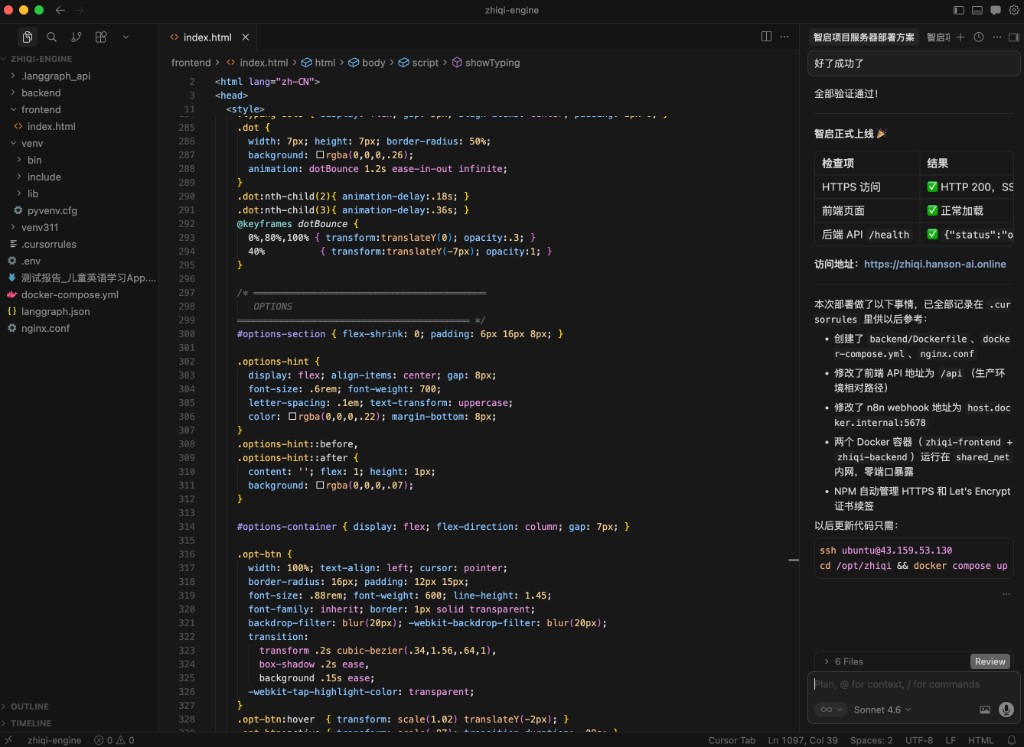Image resolution: width=1024 pixels, height=747 pixels.
Task: Click the rgba color swatch on line 287
Action: click(x=320, y=156)
